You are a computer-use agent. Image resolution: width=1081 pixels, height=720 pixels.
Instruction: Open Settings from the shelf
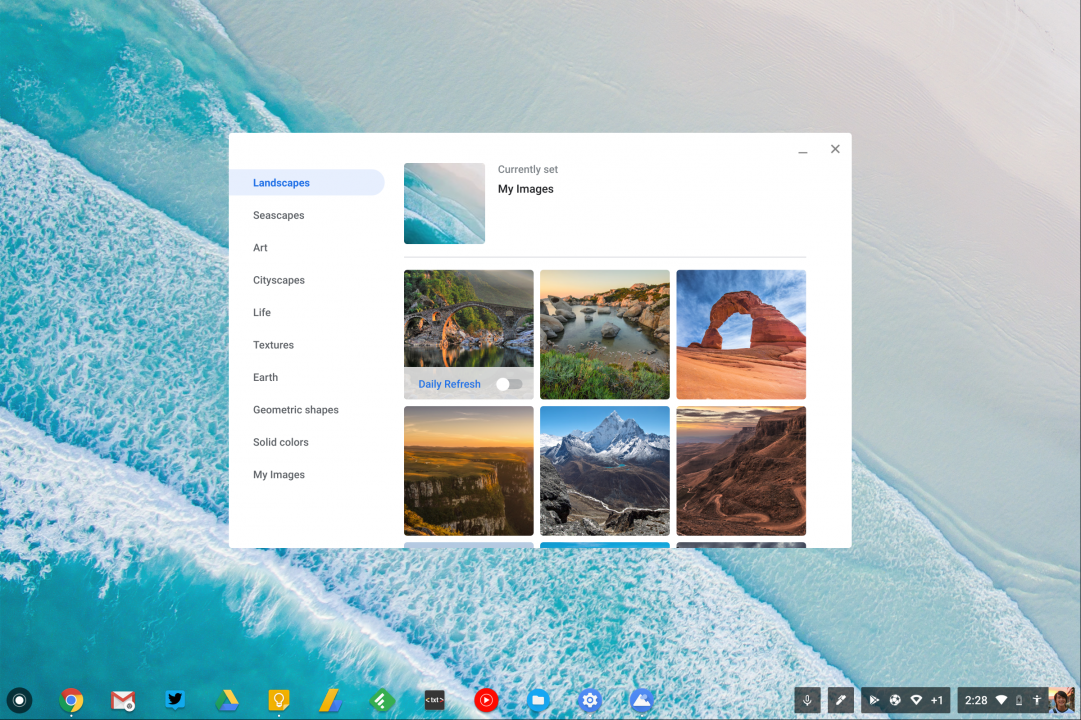590,700
